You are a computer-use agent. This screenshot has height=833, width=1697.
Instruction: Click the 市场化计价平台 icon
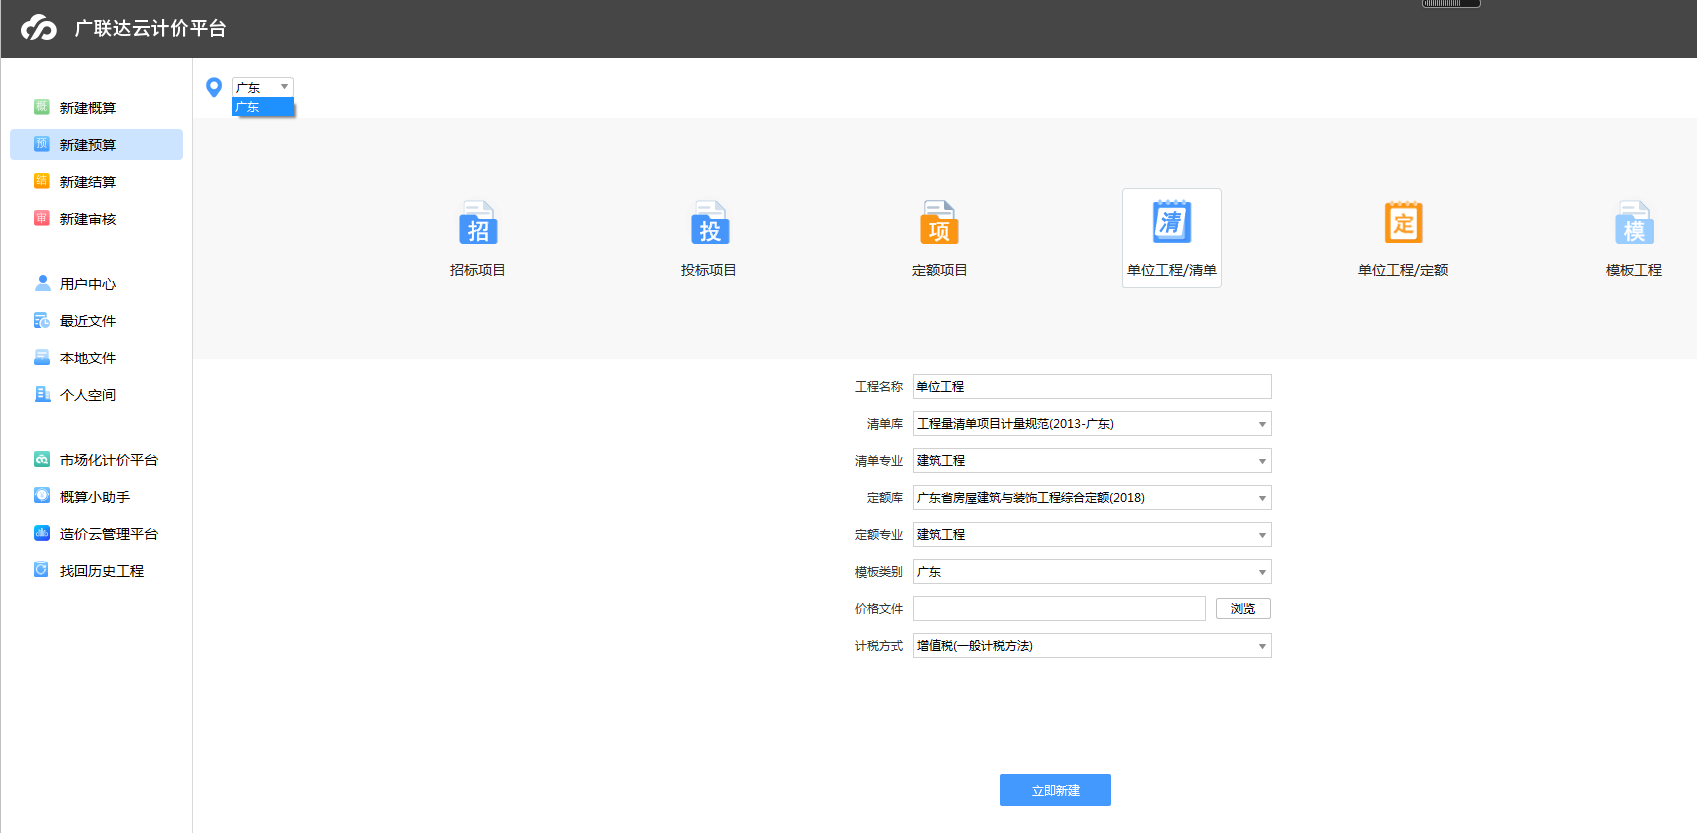pyautogui.click(x=42, y=459)
